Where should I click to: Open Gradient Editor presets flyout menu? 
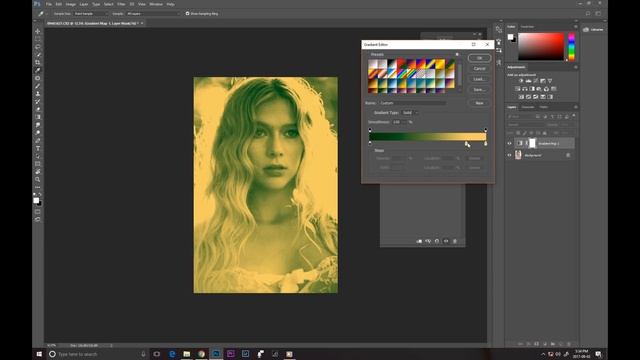coord(457,54)
